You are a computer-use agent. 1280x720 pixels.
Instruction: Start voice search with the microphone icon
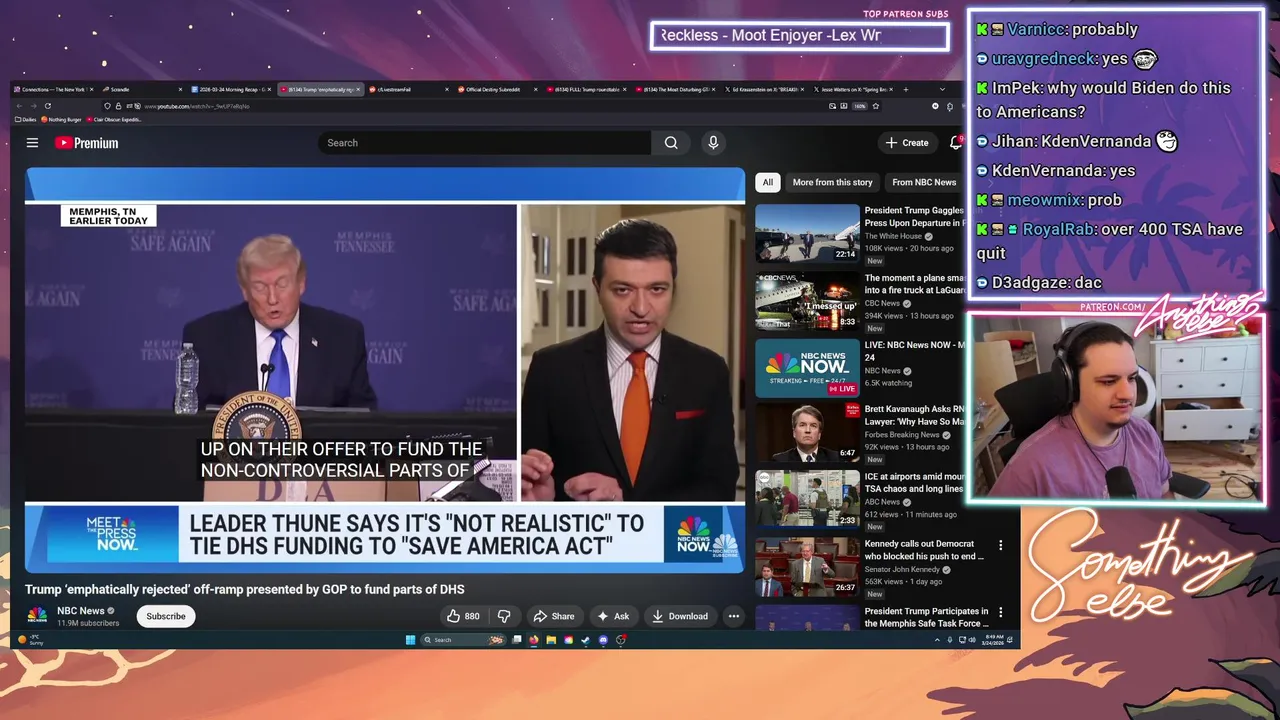[x=713, y=143]
